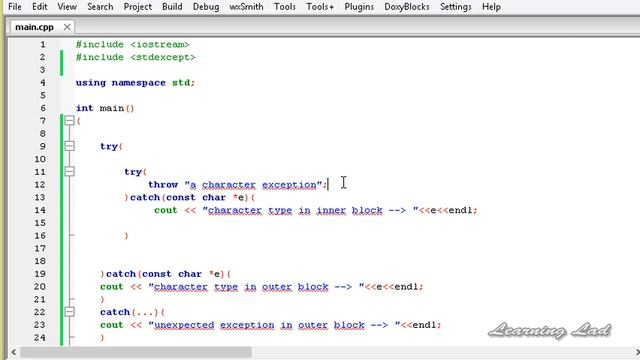Open the Plugins menu
Viewport: 640px width, 360px height.
click(x=359, y=7)
